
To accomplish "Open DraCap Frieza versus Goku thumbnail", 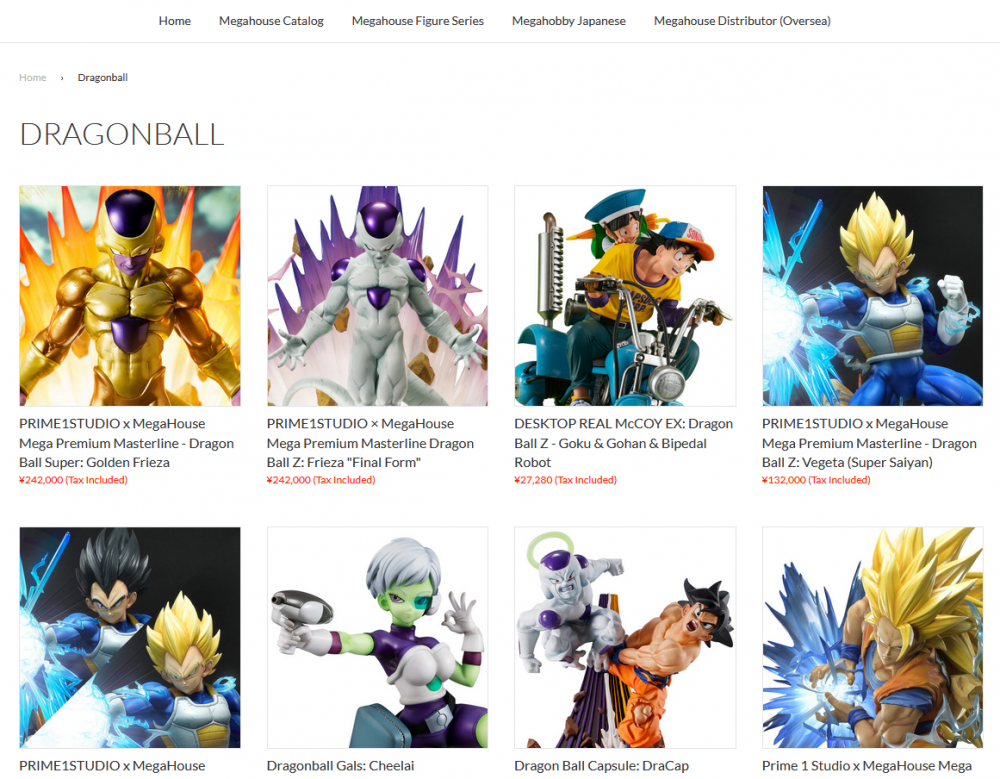I will click(x=625, y=637).
